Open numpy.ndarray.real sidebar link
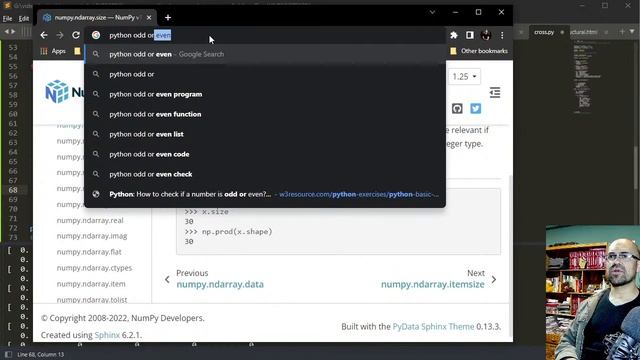 click(x=90, y=220)
